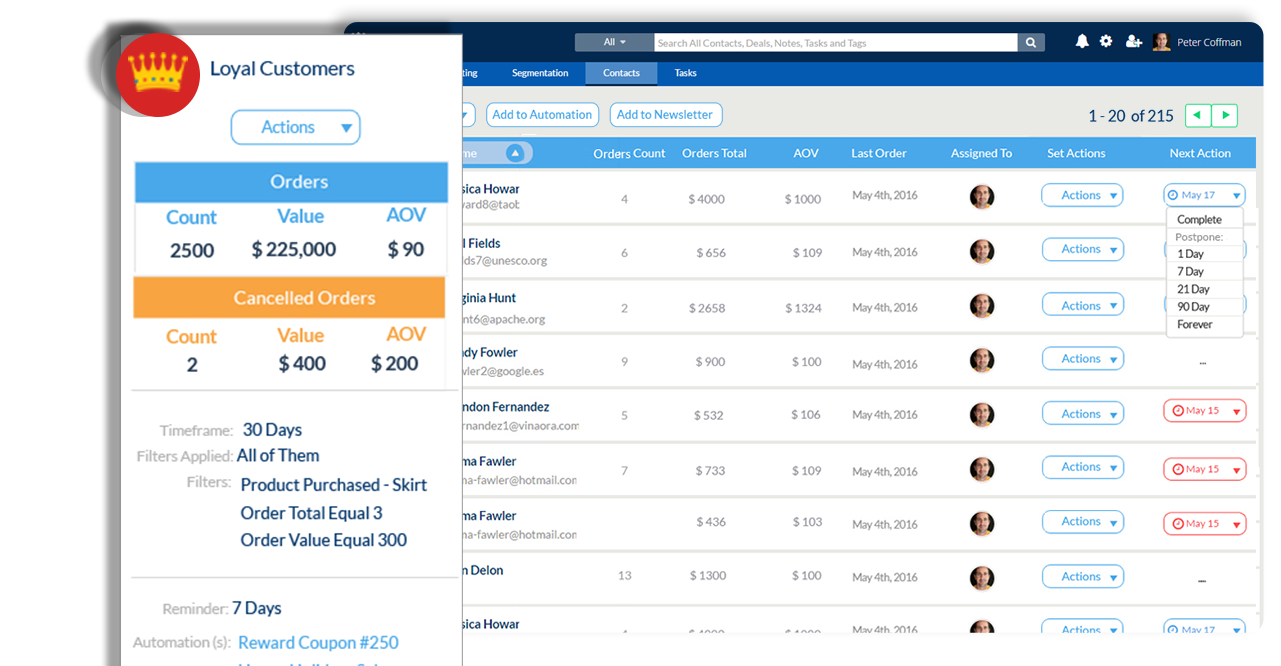Sort by Orders Count column header
The image size is (1281, 666).
[629, 153]
